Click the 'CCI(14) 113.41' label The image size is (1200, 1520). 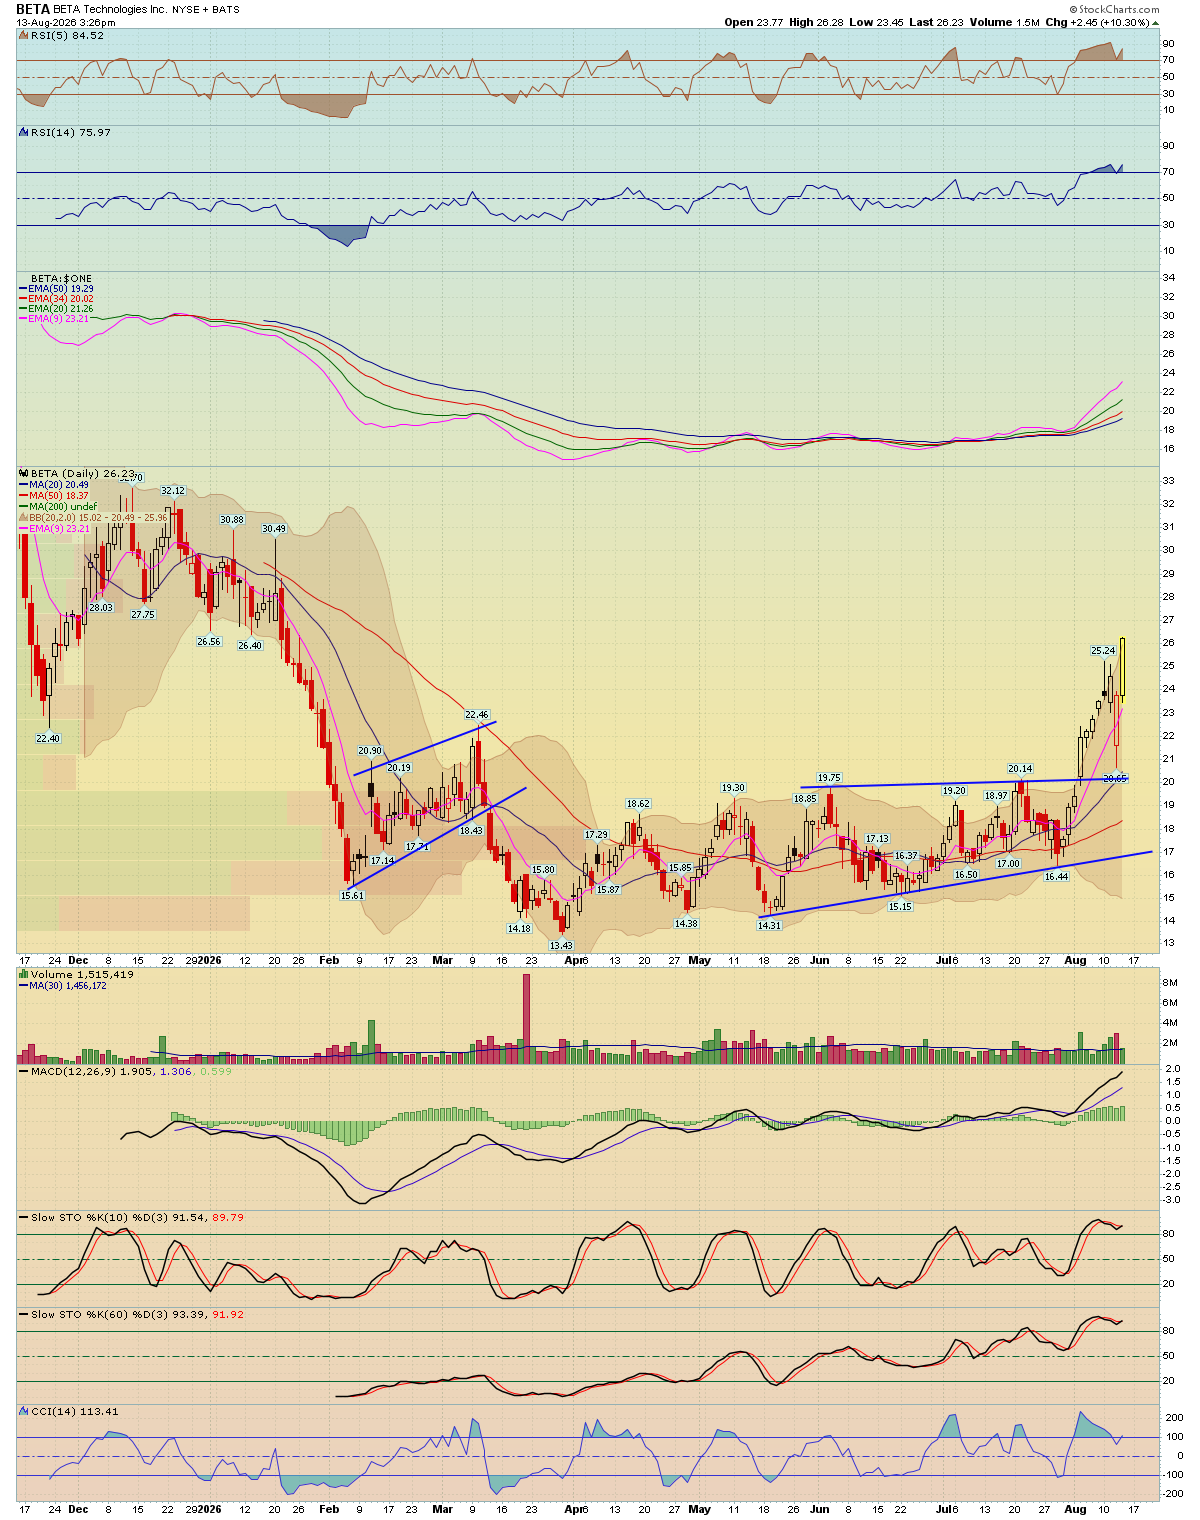[74, 1411]
